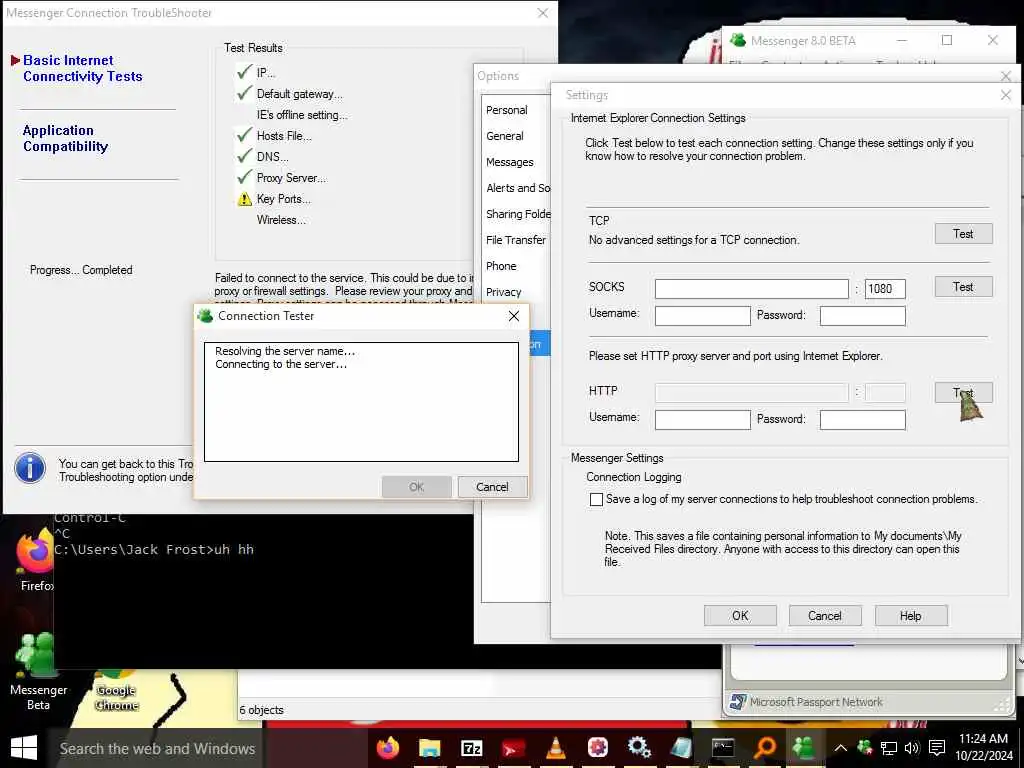Open Help in the Settings dialog

910,616
